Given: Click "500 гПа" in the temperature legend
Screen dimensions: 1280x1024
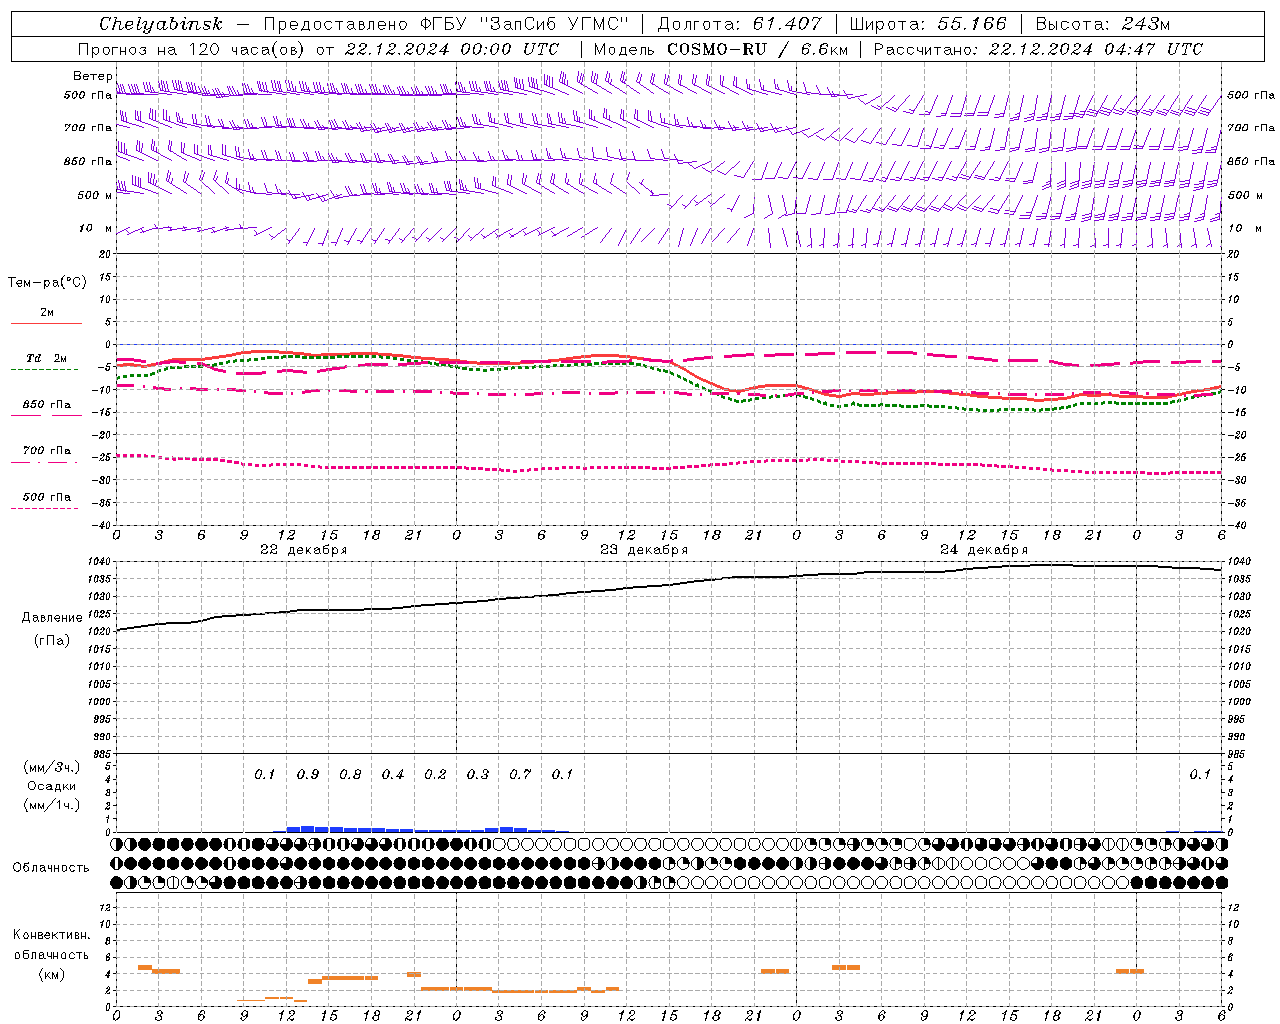Looking at the screenshot, I should coord(47,496).
